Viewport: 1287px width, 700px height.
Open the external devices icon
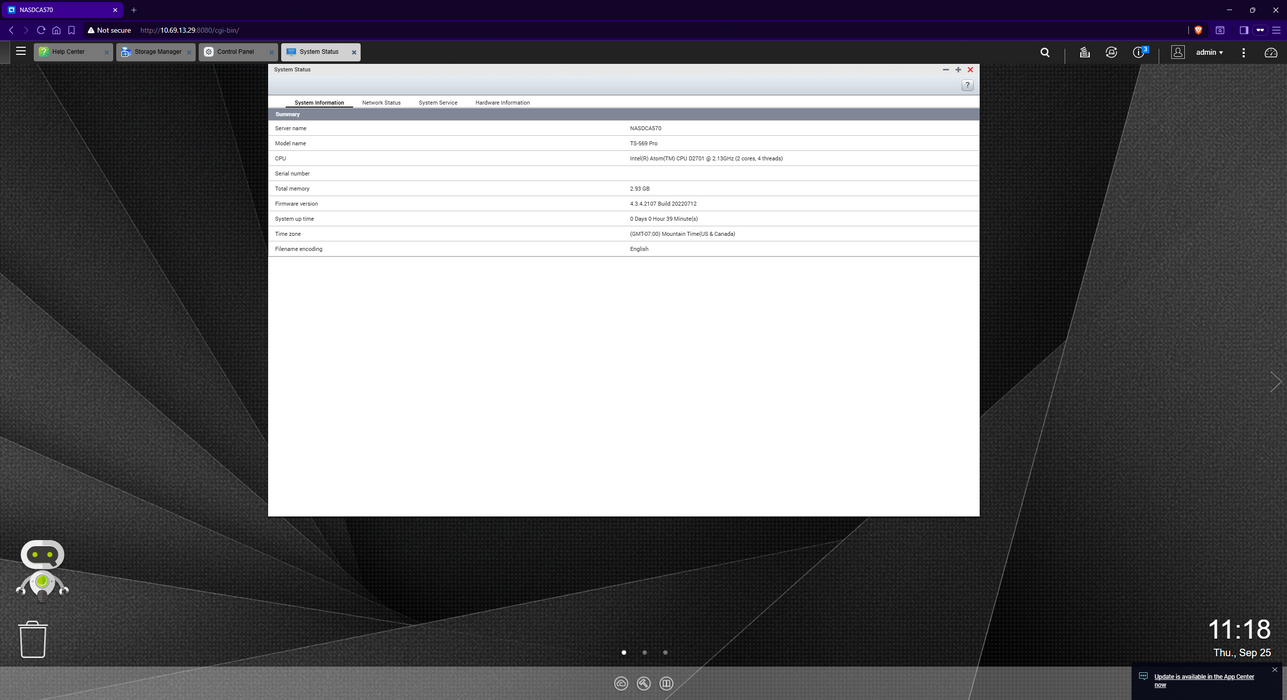(x=1111, y=52)
